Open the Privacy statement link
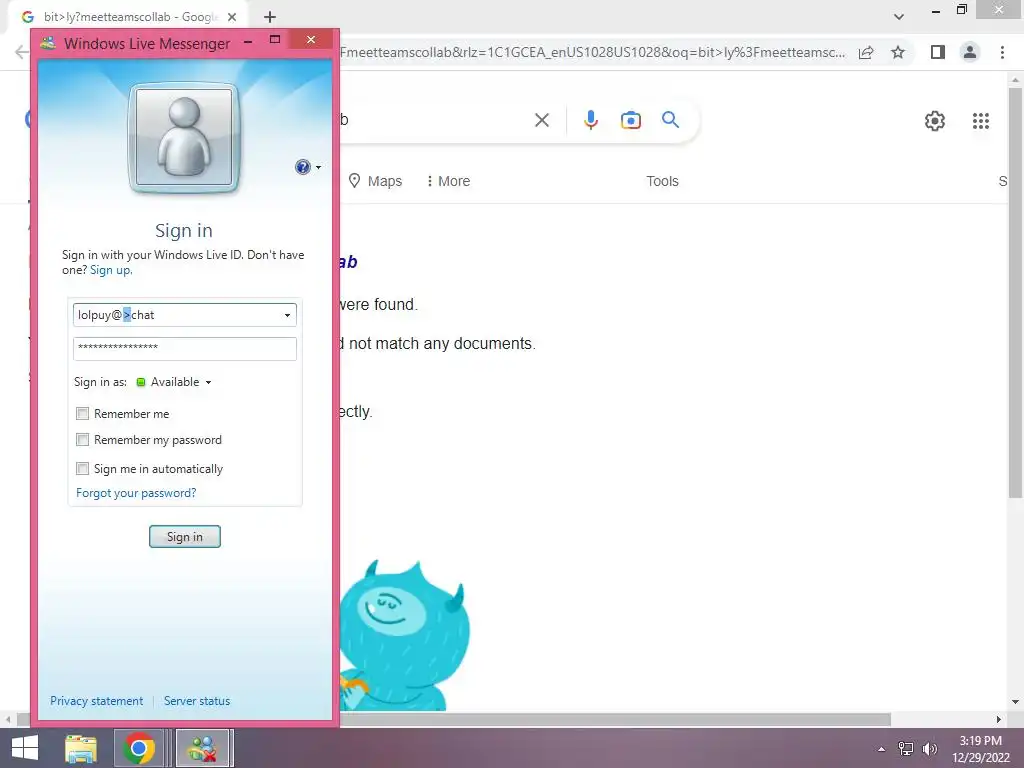Screen dimensions: 1024x768 [x=96, y=701]
